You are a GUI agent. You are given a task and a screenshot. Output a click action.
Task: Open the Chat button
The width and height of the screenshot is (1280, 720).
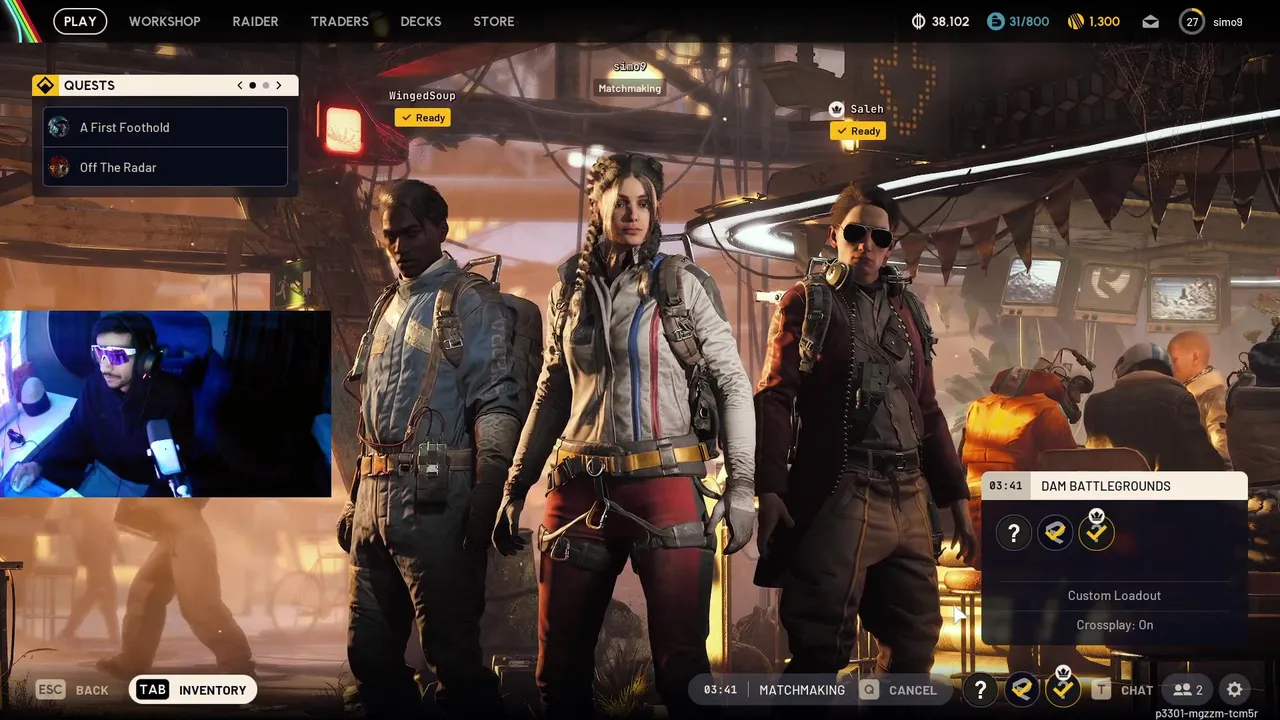1122,690
